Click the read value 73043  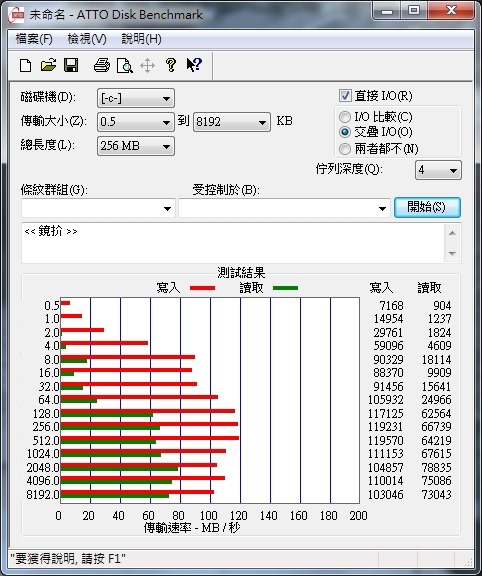tap(436, 494)
